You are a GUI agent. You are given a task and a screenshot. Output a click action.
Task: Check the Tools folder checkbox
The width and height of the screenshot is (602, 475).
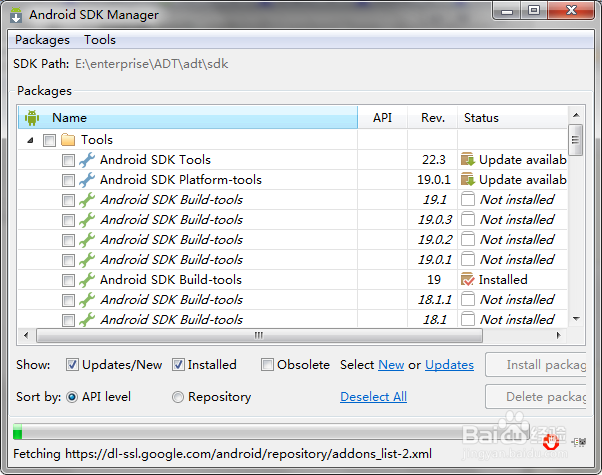[49, 140]
